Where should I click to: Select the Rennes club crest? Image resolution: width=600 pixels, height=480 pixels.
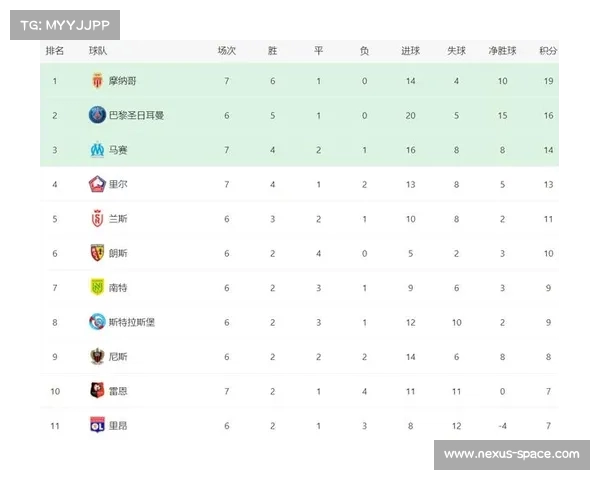pos(97,390)
